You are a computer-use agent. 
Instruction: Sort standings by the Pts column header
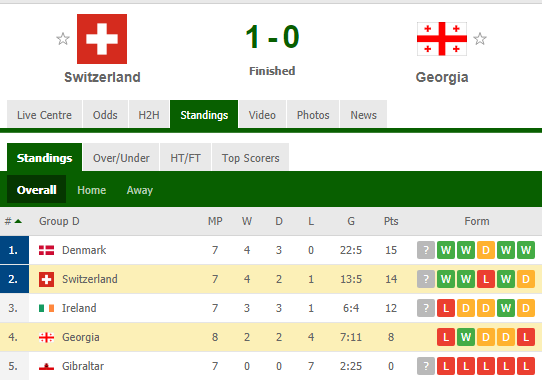point(391,221)
